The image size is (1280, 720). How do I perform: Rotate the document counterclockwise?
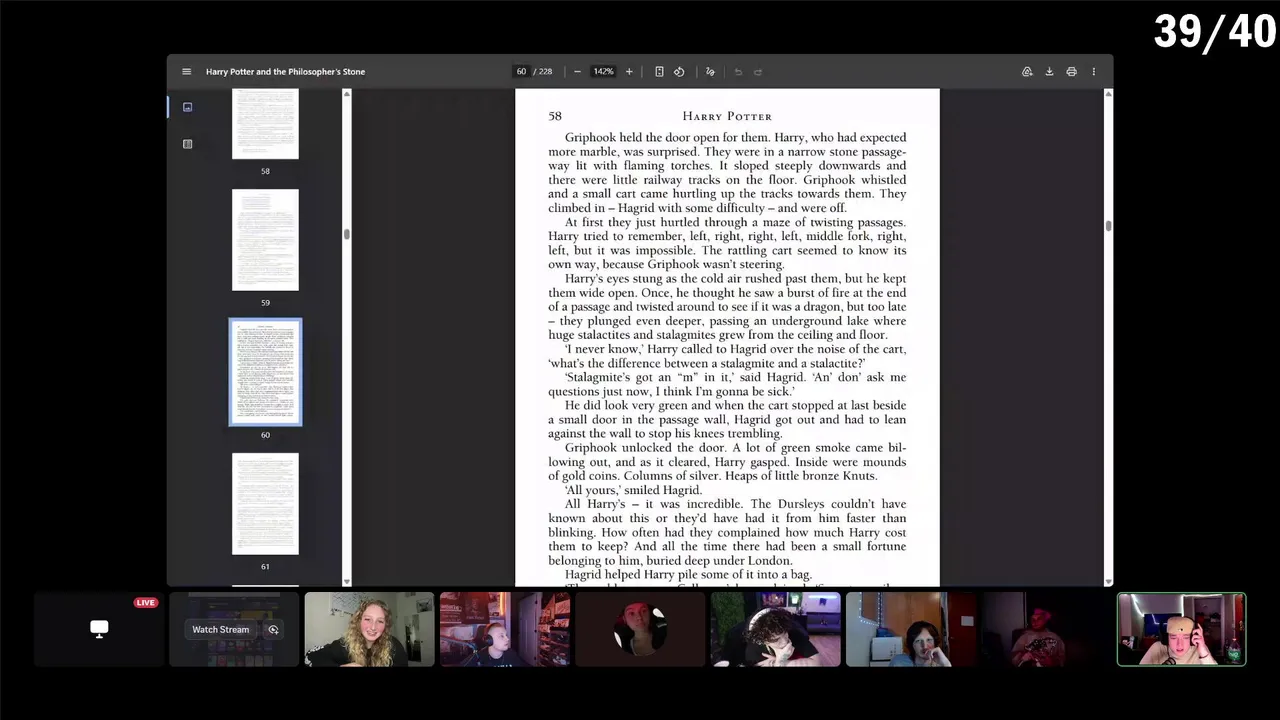pos(679,72)
